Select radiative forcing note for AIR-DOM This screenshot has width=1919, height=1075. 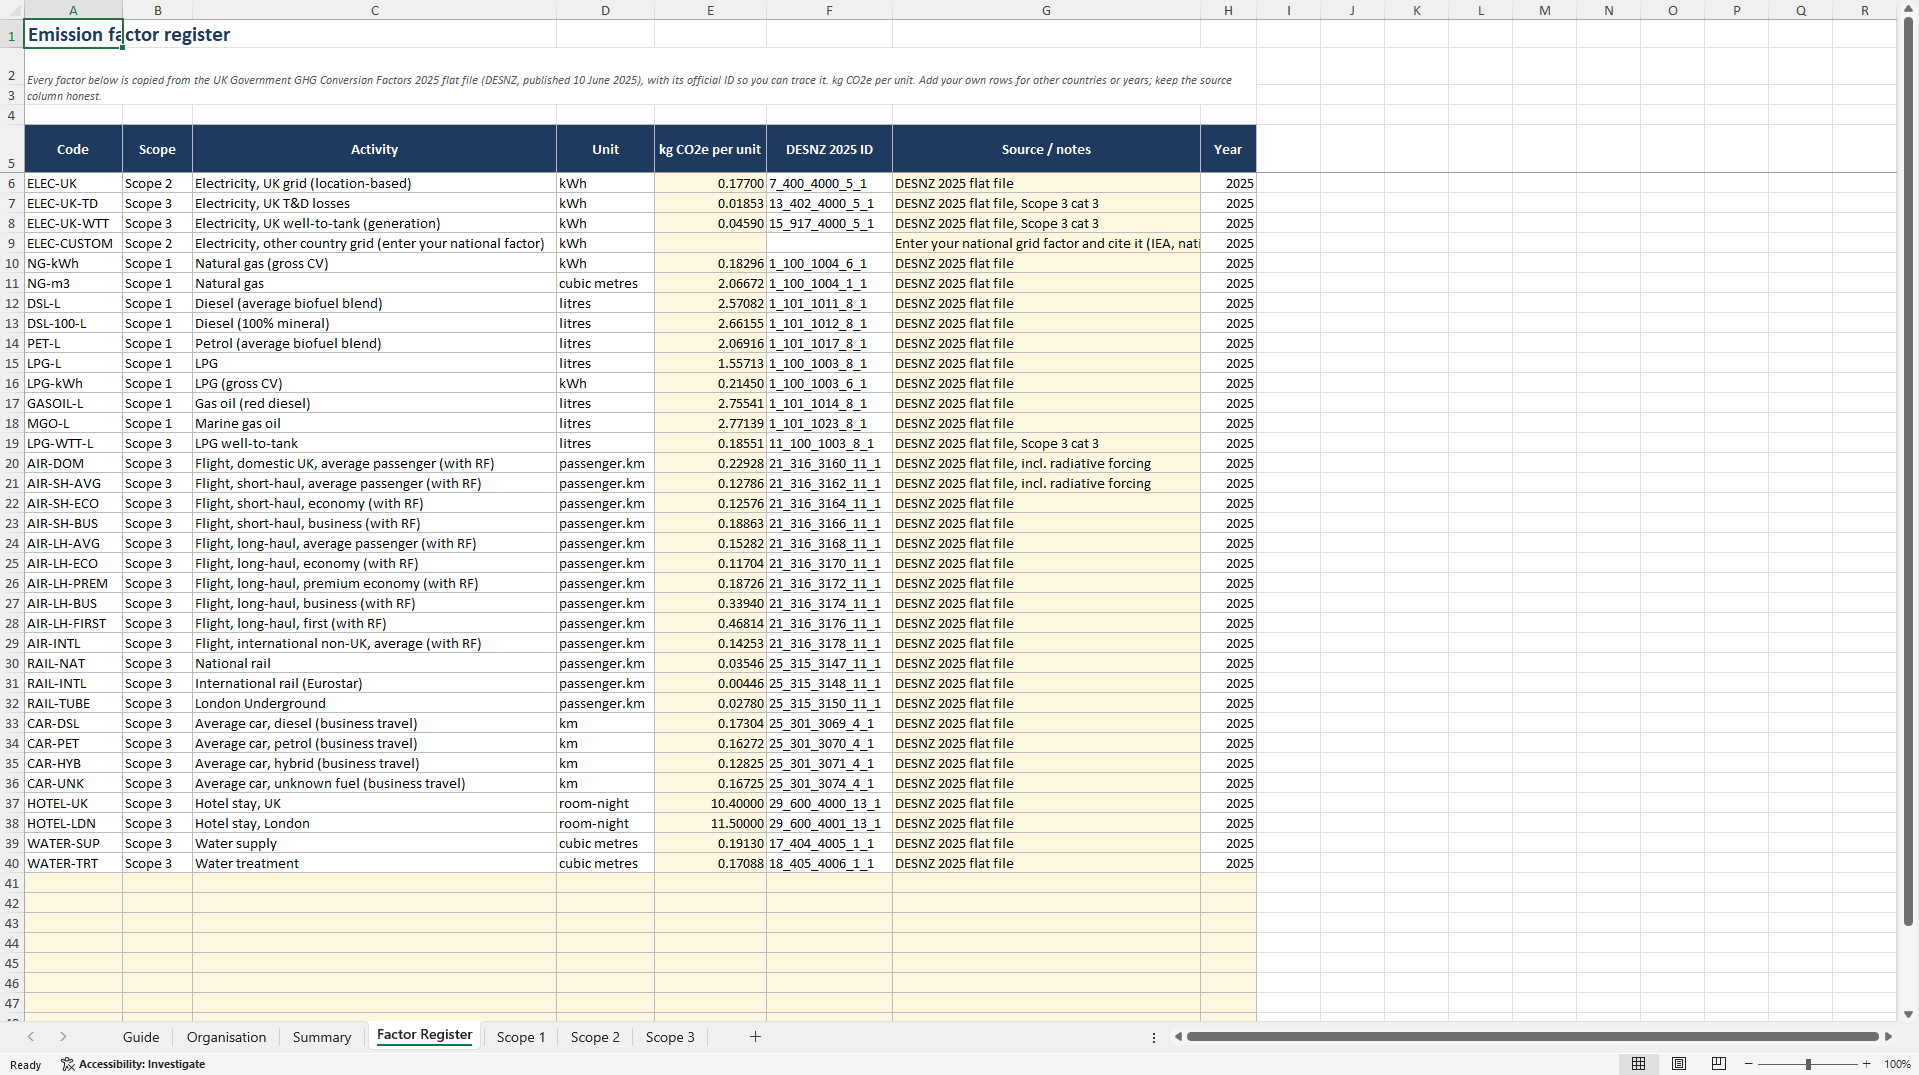click(x=1046, y=463)
